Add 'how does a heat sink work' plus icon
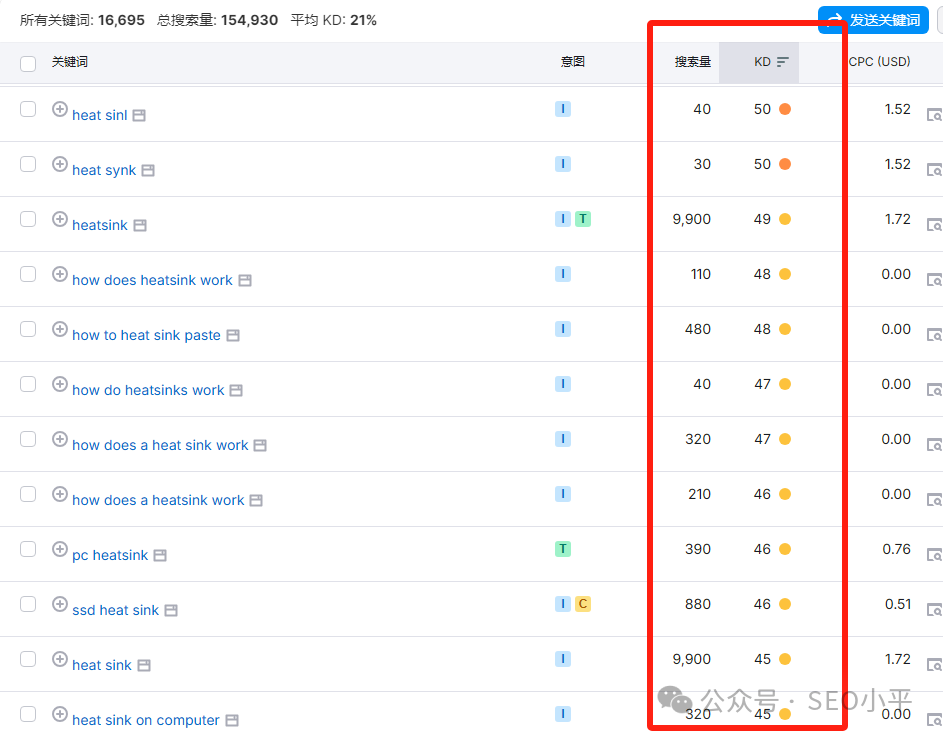943x739 pixels. 60,439
